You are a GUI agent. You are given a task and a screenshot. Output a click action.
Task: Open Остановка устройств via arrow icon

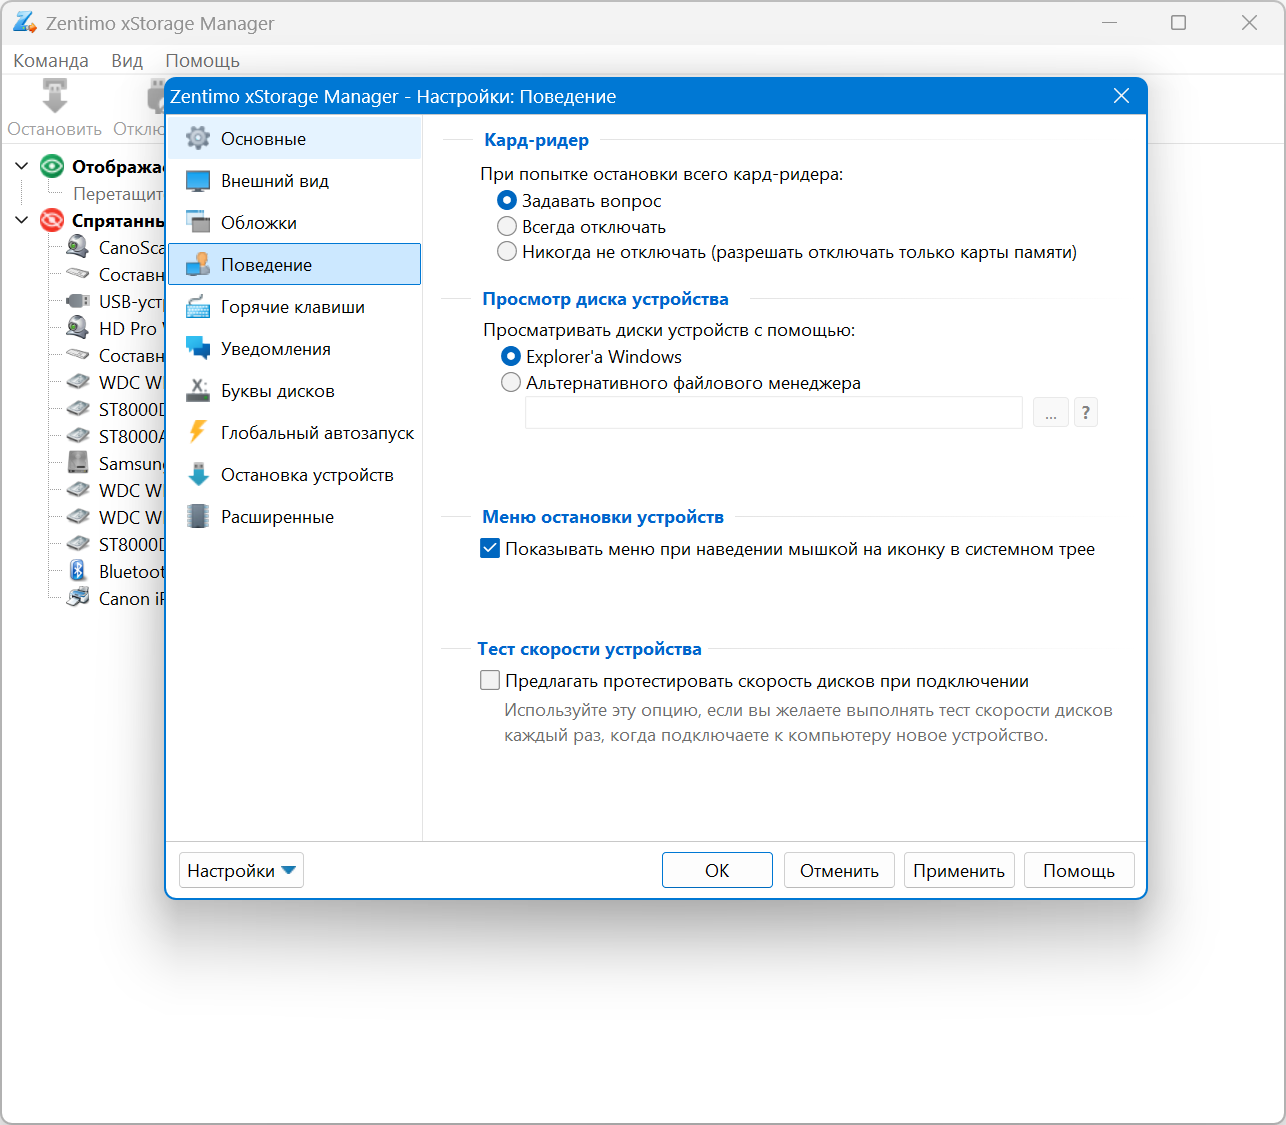click(198, 475)
